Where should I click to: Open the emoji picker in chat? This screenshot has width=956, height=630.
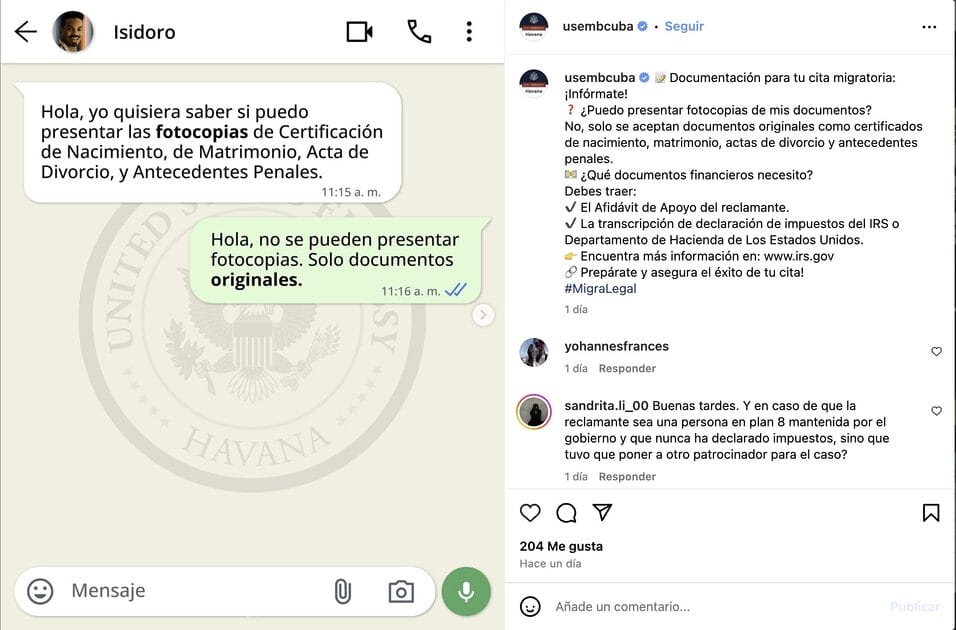pyautogui.click(x=40, y=591)
